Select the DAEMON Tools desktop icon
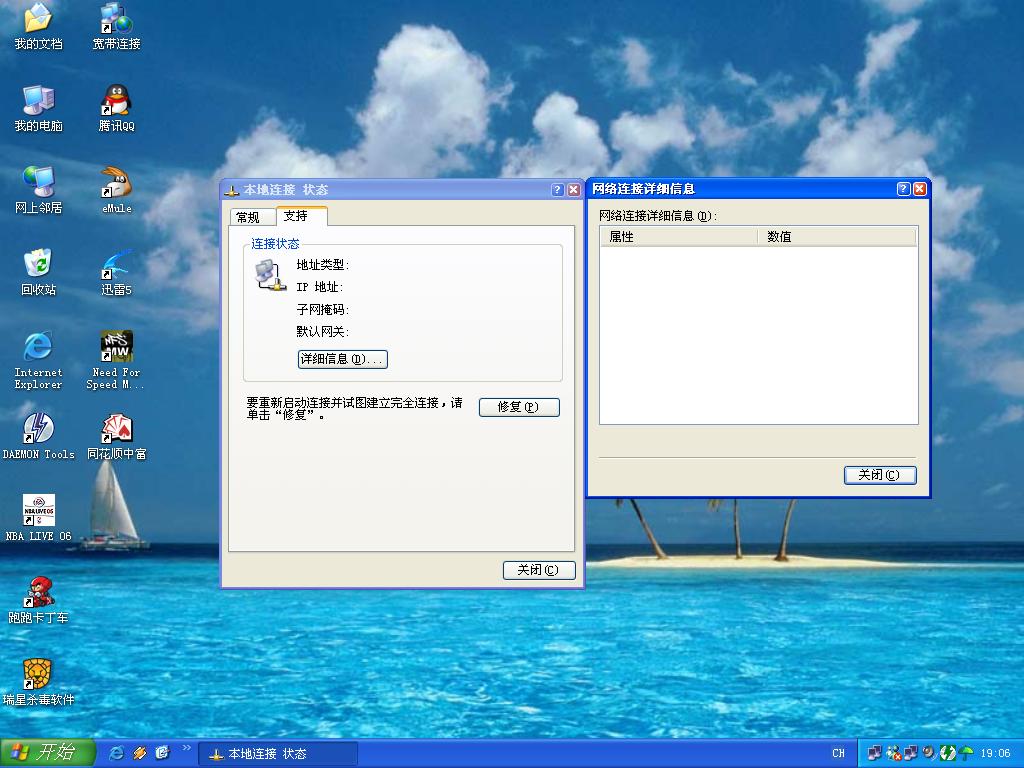This screenshot has width=1024, height=768. pyautogui.click(x=38, y=429)
